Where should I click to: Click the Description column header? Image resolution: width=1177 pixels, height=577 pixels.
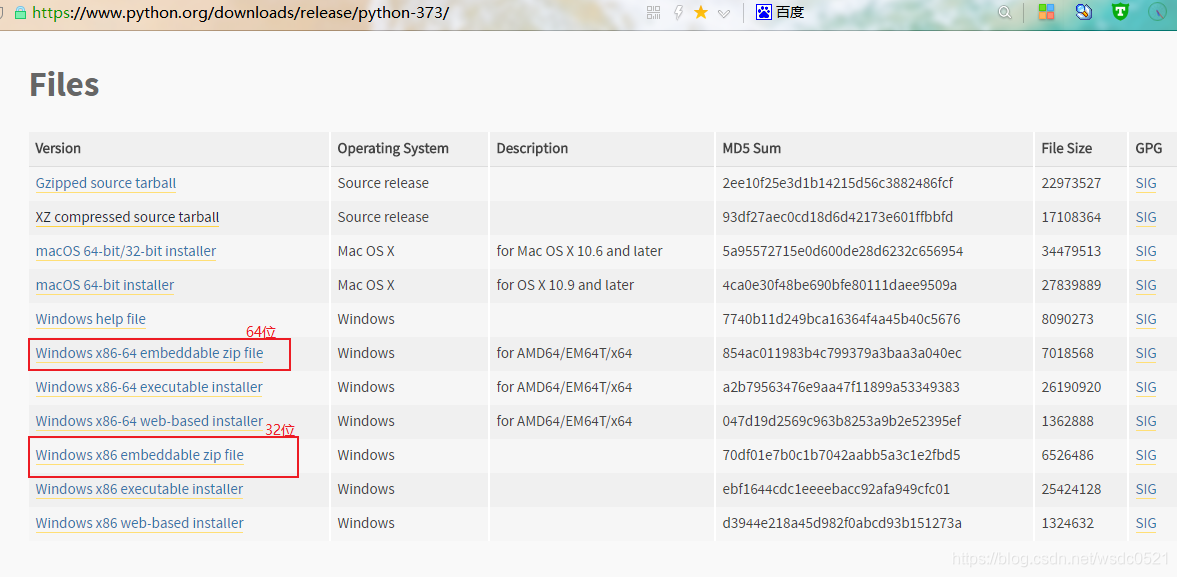(x=532, y=149)
